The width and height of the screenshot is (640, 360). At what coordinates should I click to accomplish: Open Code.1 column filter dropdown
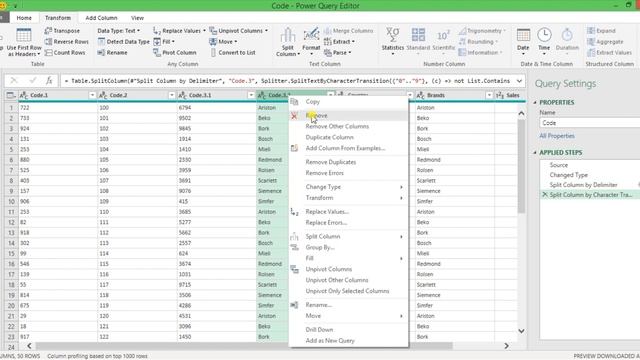(x=92, y=95)
